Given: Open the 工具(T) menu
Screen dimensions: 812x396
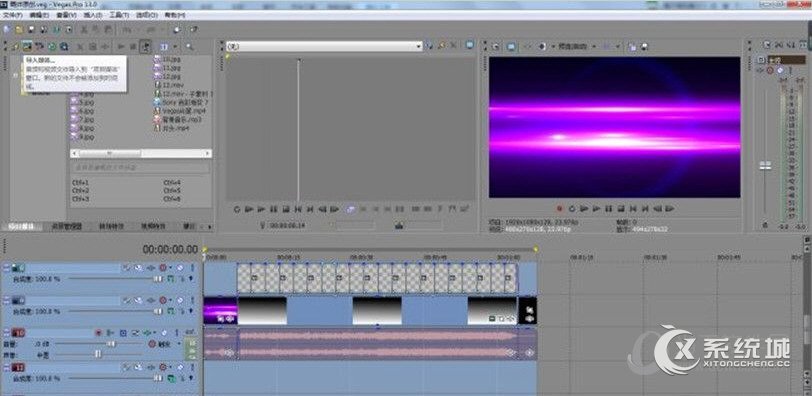Looking at the screenshot, I should click(120, 16).
